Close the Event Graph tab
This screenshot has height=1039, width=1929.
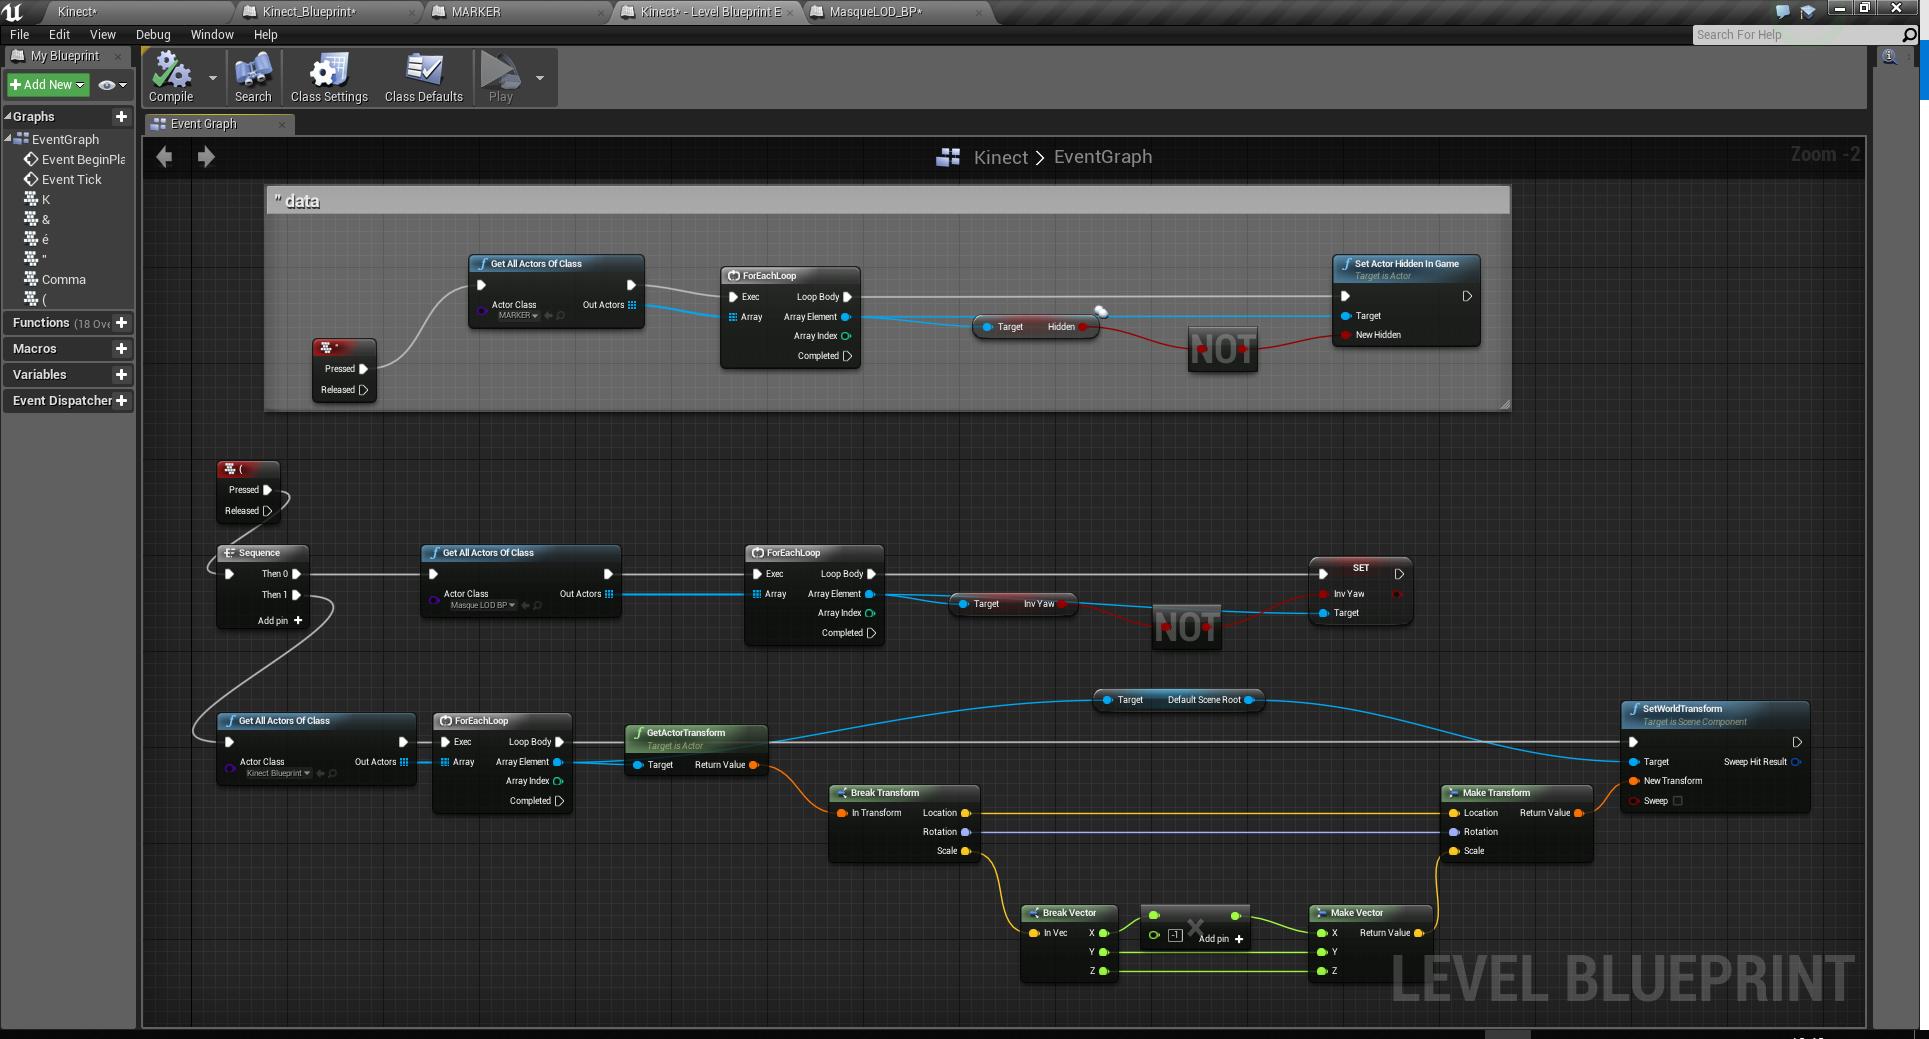click(x=282, y=124)
